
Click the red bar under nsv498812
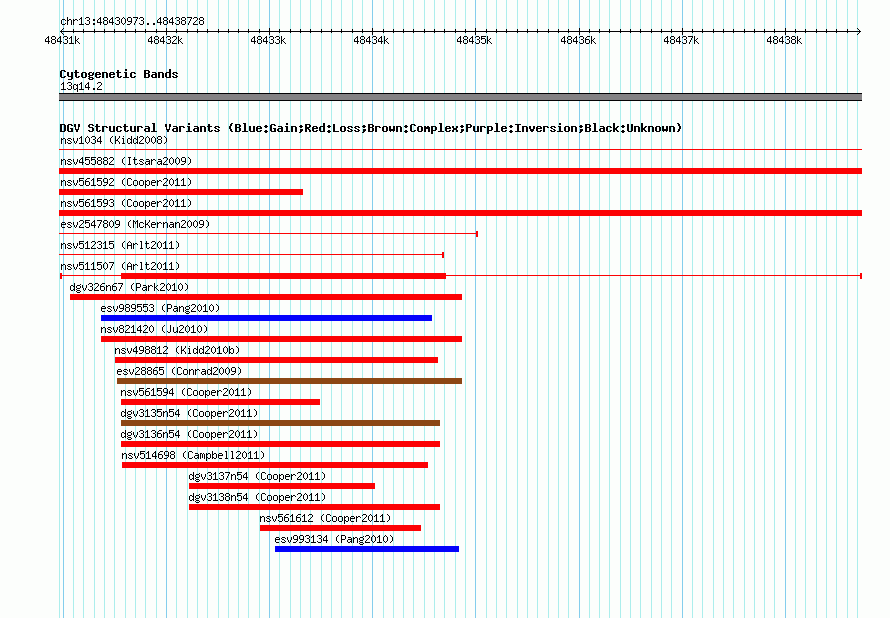click(x=276, y=360)
